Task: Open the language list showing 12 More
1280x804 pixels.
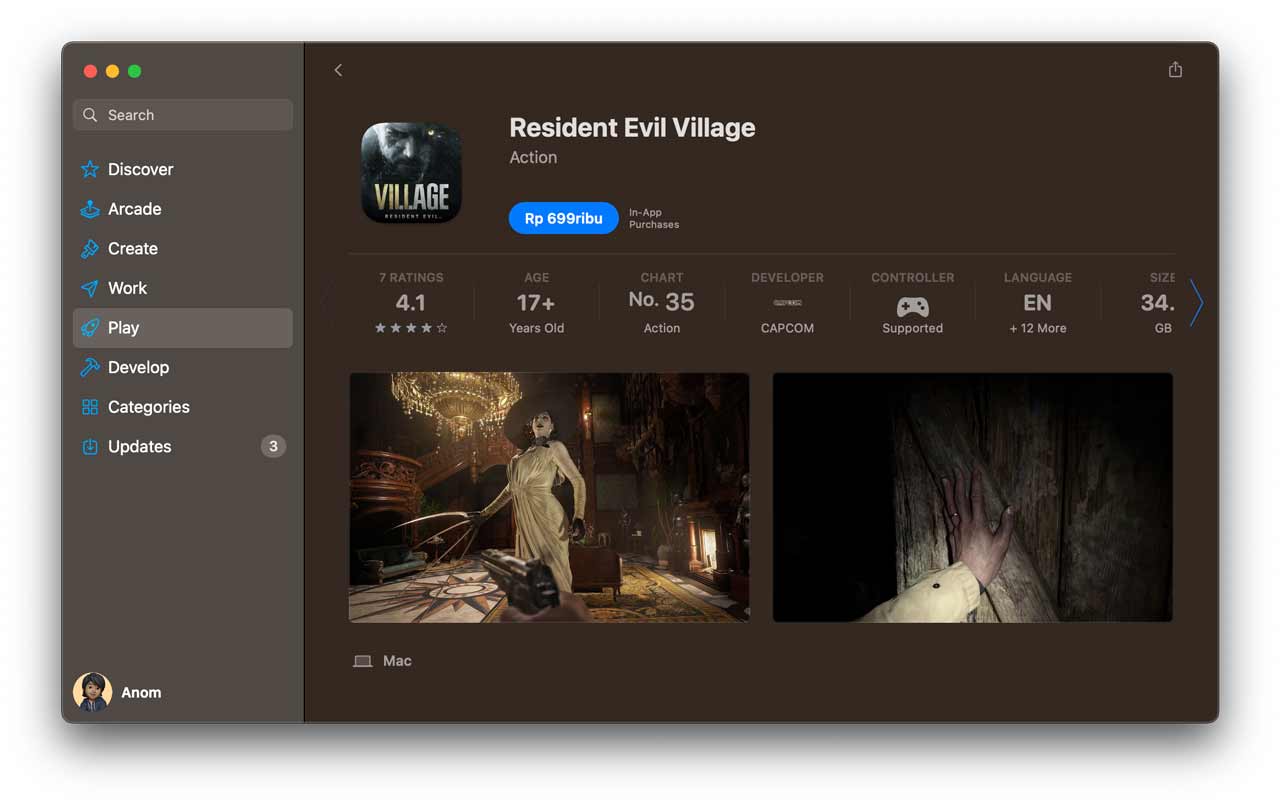Action: tap(1037, 303)
